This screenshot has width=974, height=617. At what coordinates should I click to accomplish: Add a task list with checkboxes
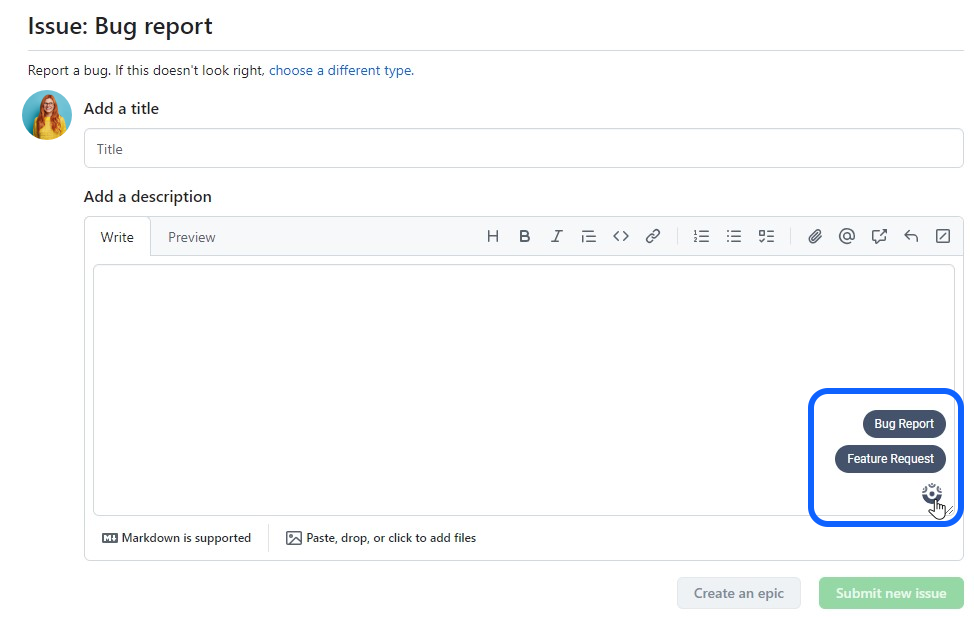pos(766,237)
